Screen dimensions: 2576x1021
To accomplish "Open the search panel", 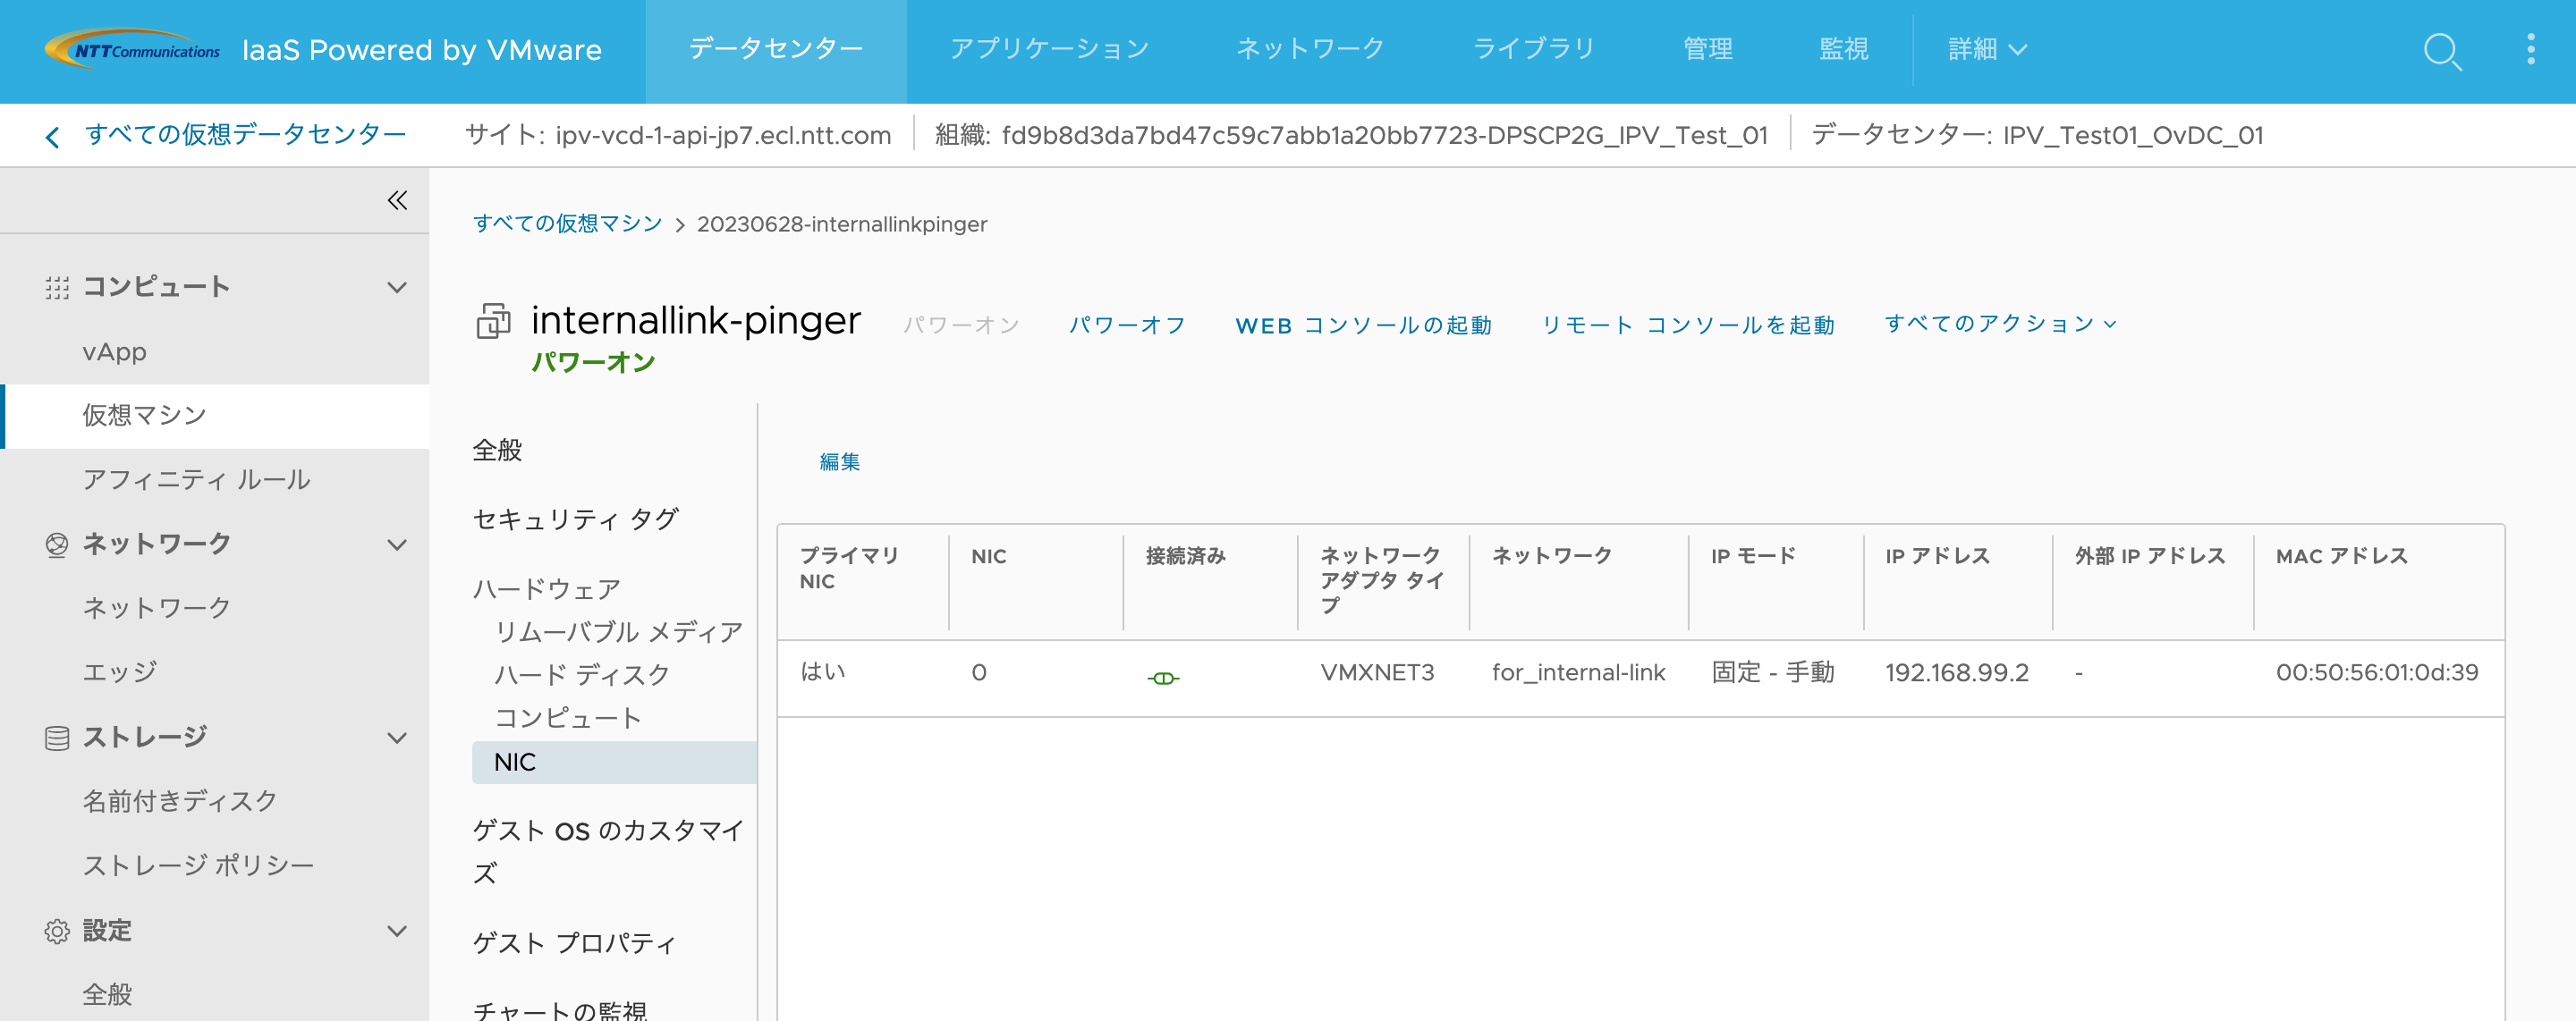I will coord(2441,52).
